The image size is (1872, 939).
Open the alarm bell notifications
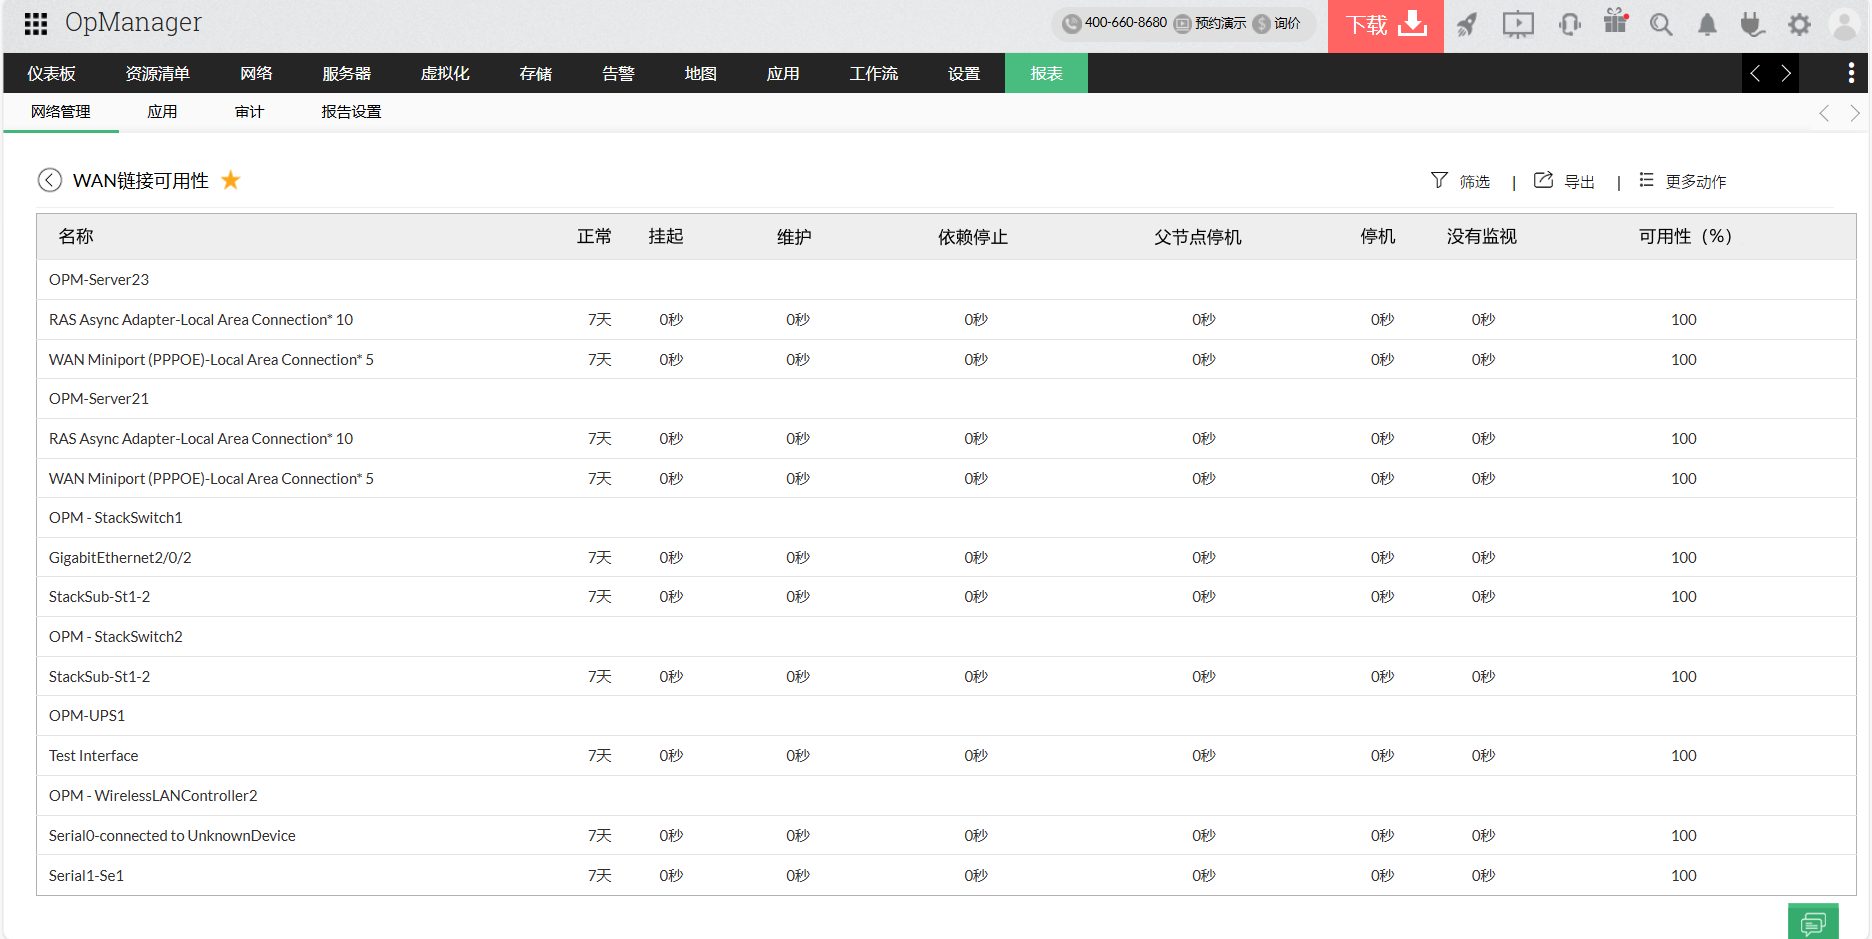click(1707, 25)
